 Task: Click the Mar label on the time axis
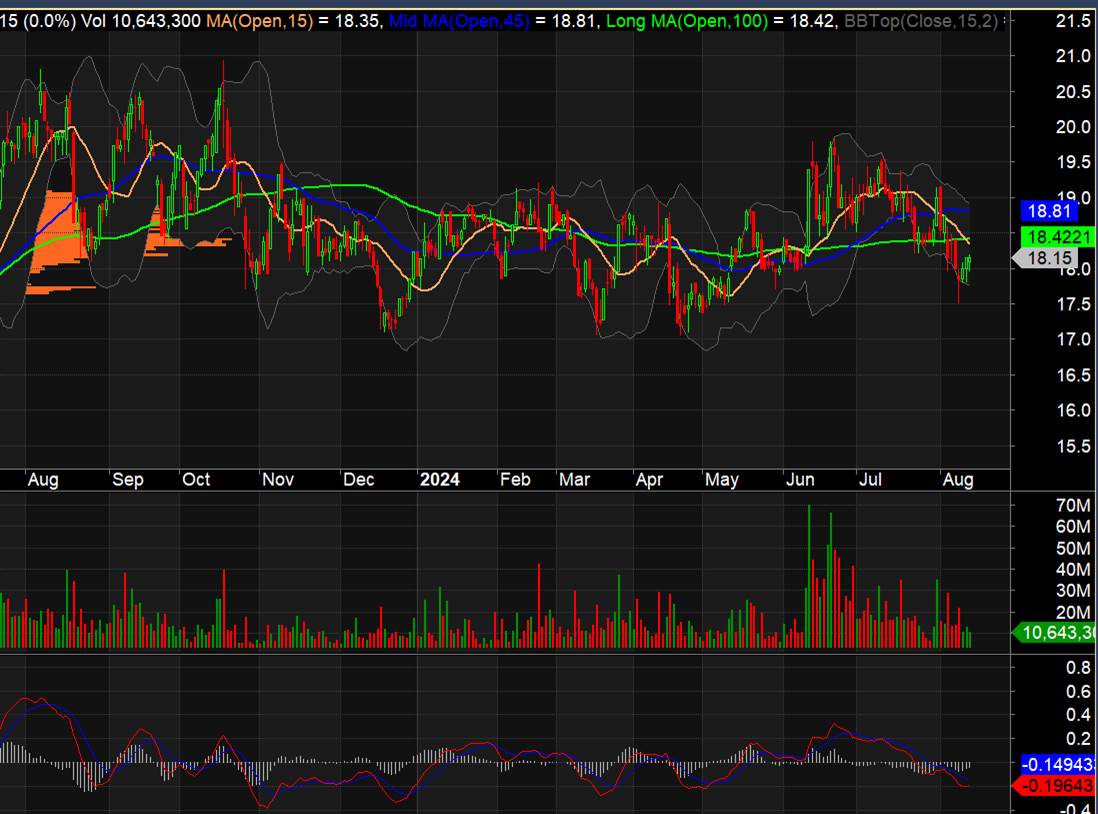(574, 480)
